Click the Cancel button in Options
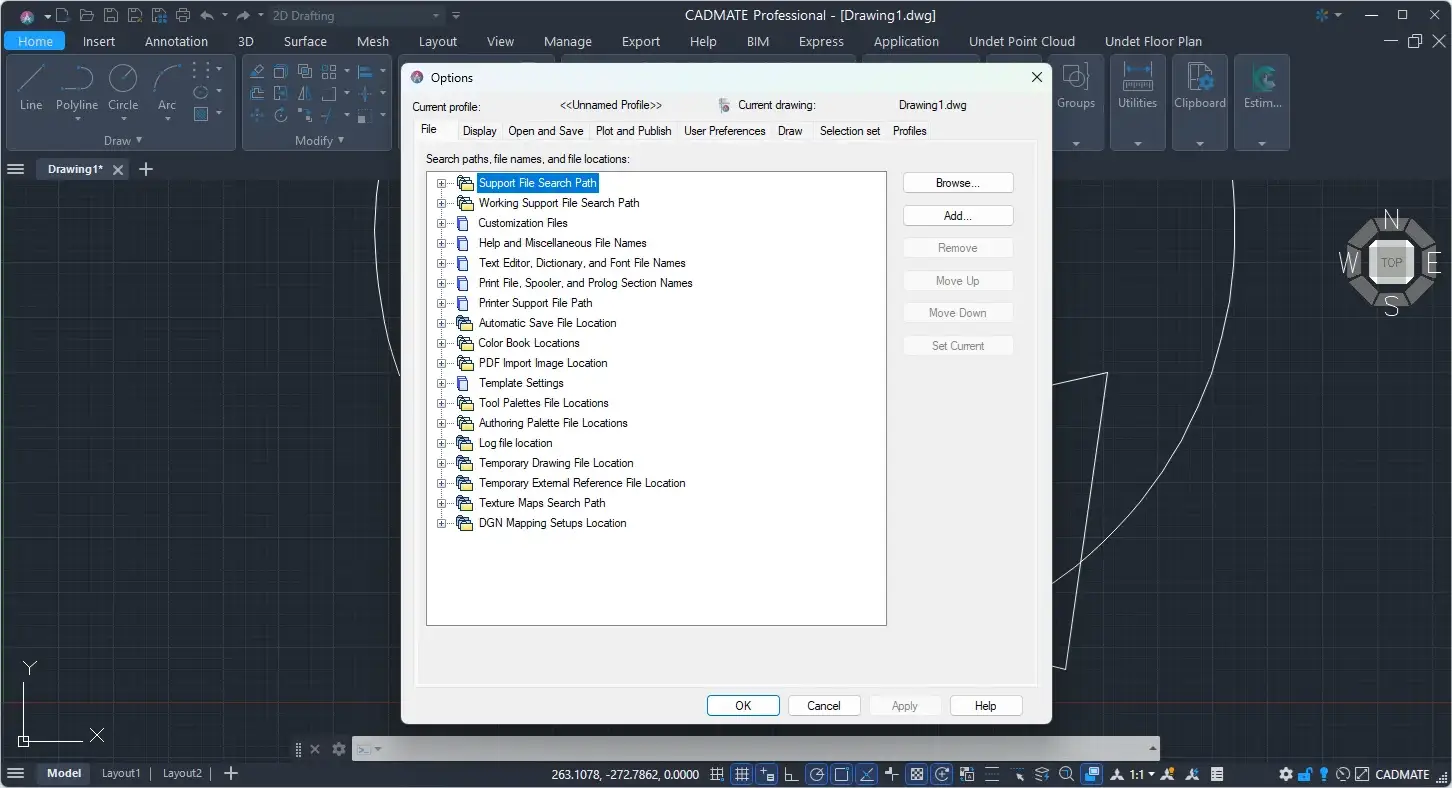This screenshot has width=1452, height=788. pyautogui.click(x=824, y=705)
